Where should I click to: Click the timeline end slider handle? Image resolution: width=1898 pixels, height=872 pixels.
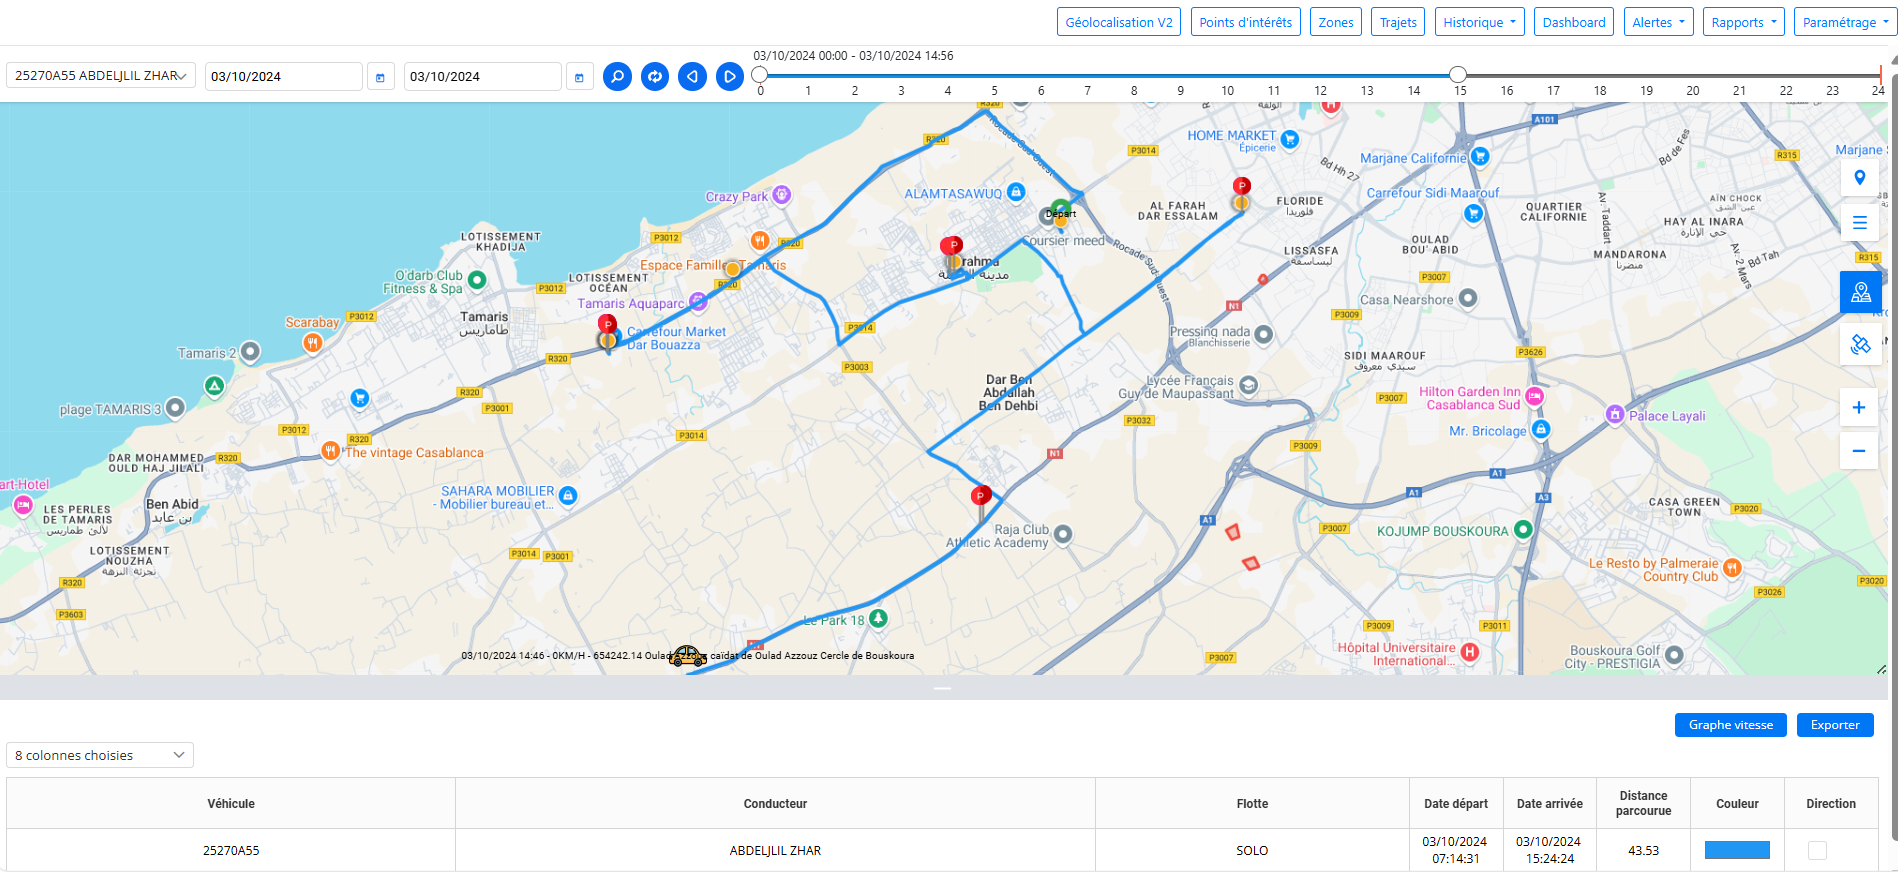point(1458,74)
